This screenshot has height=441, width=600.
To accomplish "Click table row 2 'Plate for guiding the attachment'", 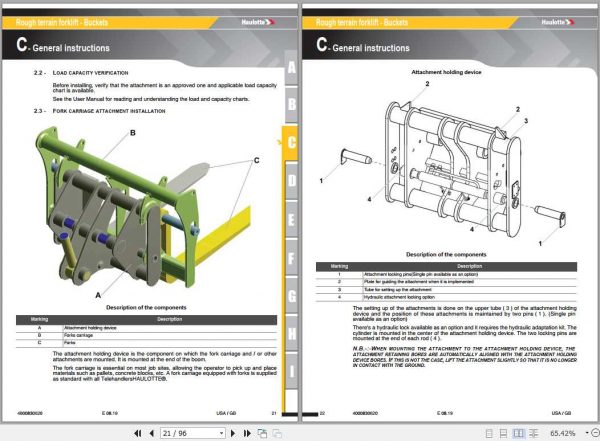I will (446, 282).
